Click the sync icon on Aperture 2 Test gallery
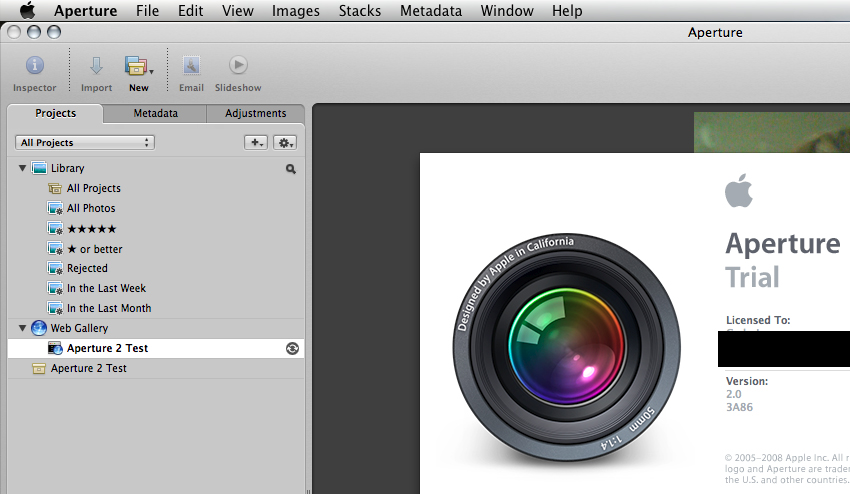 coord(292,349)
